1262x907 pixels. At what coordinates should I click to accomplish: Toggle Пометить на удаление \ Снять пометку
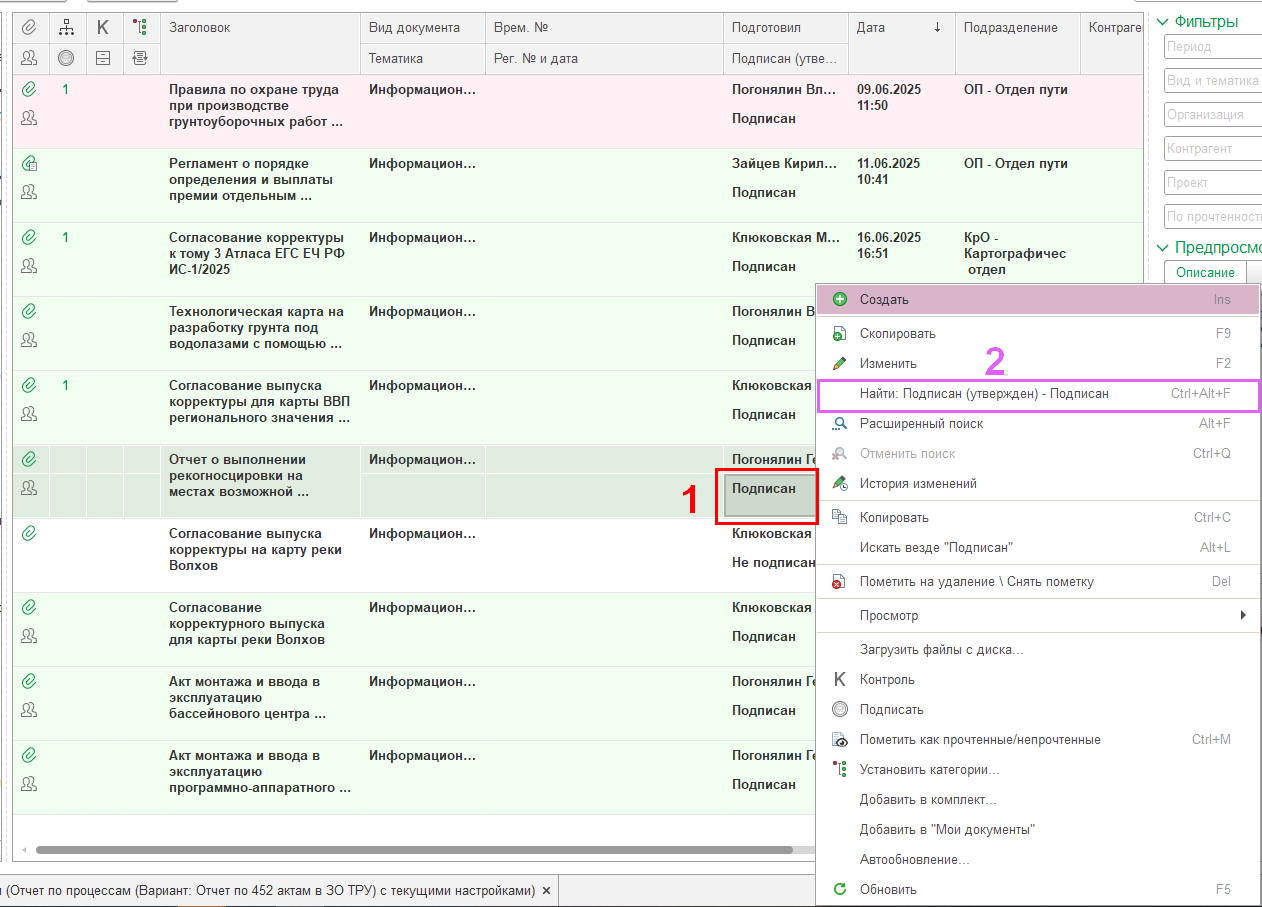click(976, 582)
